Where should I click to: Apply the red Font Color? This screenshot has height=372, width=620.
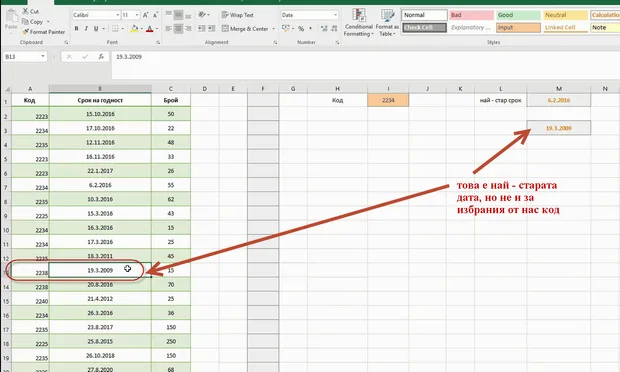pyautogui.click(x=149, y=28)
